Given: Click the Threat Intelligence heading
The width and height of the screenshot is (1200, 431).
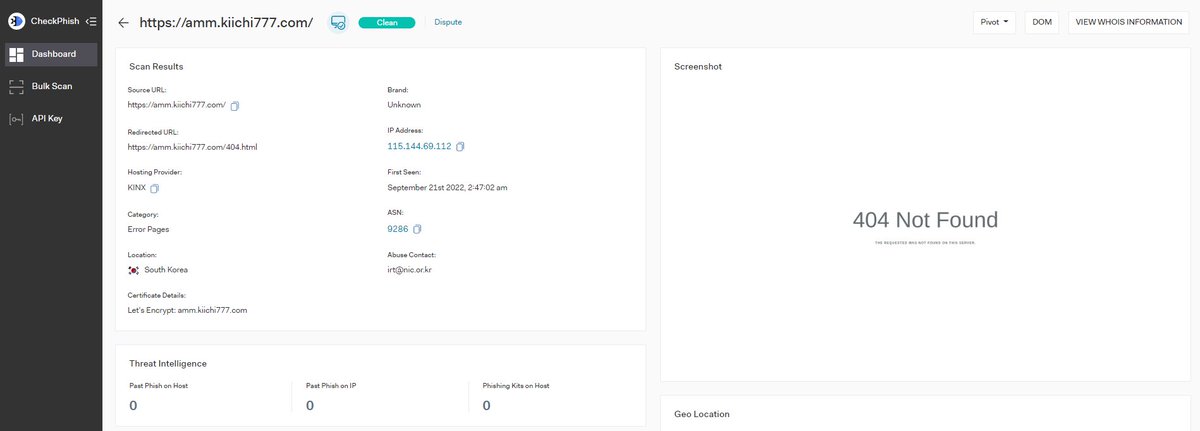Looking at the screenshot, I should [x=168, y=364].
